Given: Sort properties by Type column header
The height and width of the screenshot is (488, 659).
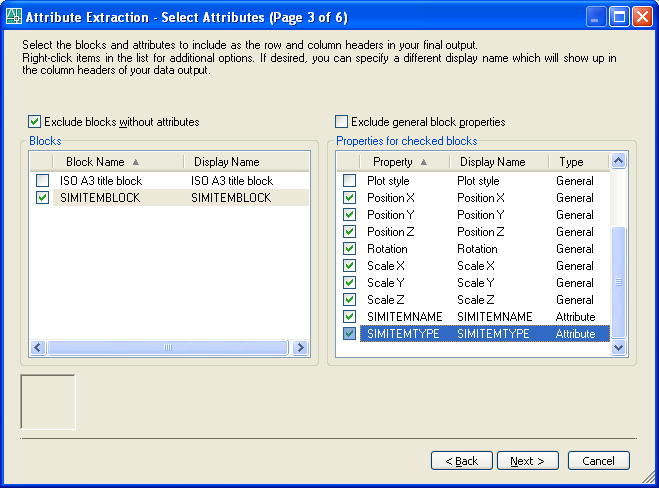Looking at the screenshot, I should tap(578, 162).
